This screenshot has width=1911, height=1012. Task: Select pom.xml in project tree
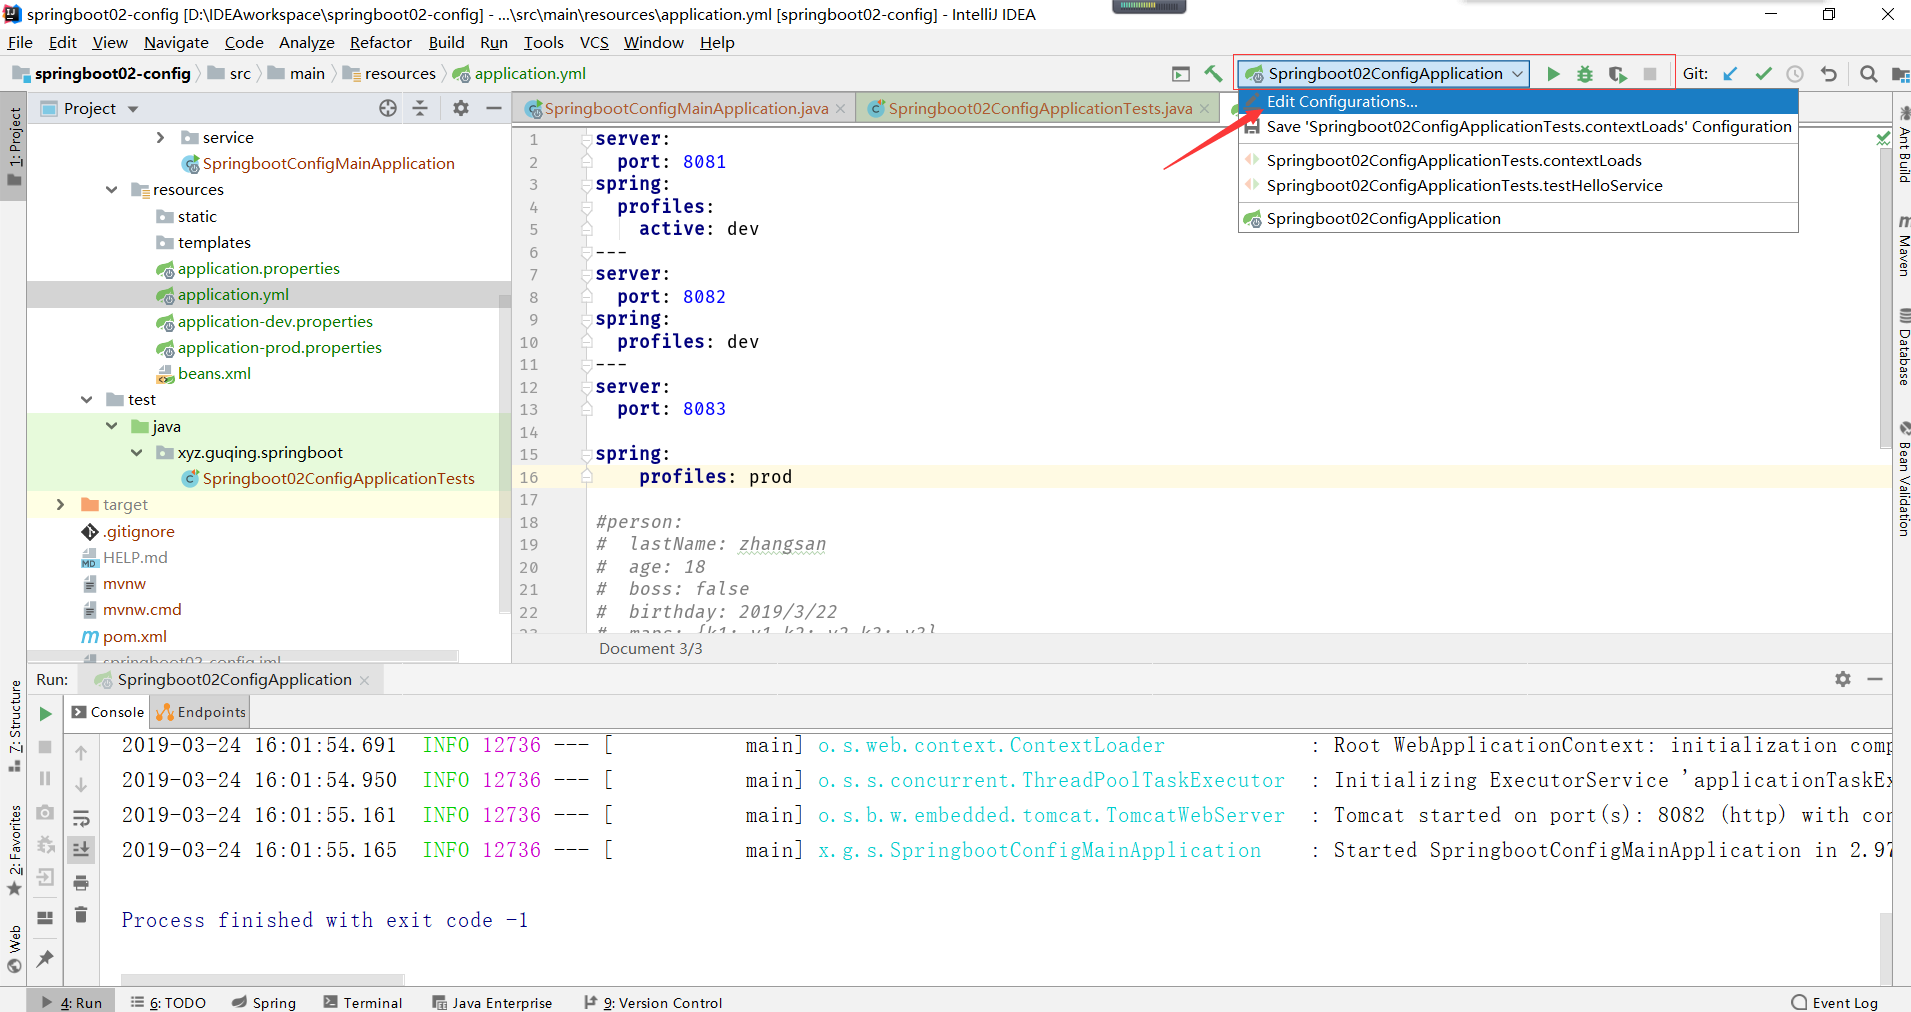click(134, 637)
